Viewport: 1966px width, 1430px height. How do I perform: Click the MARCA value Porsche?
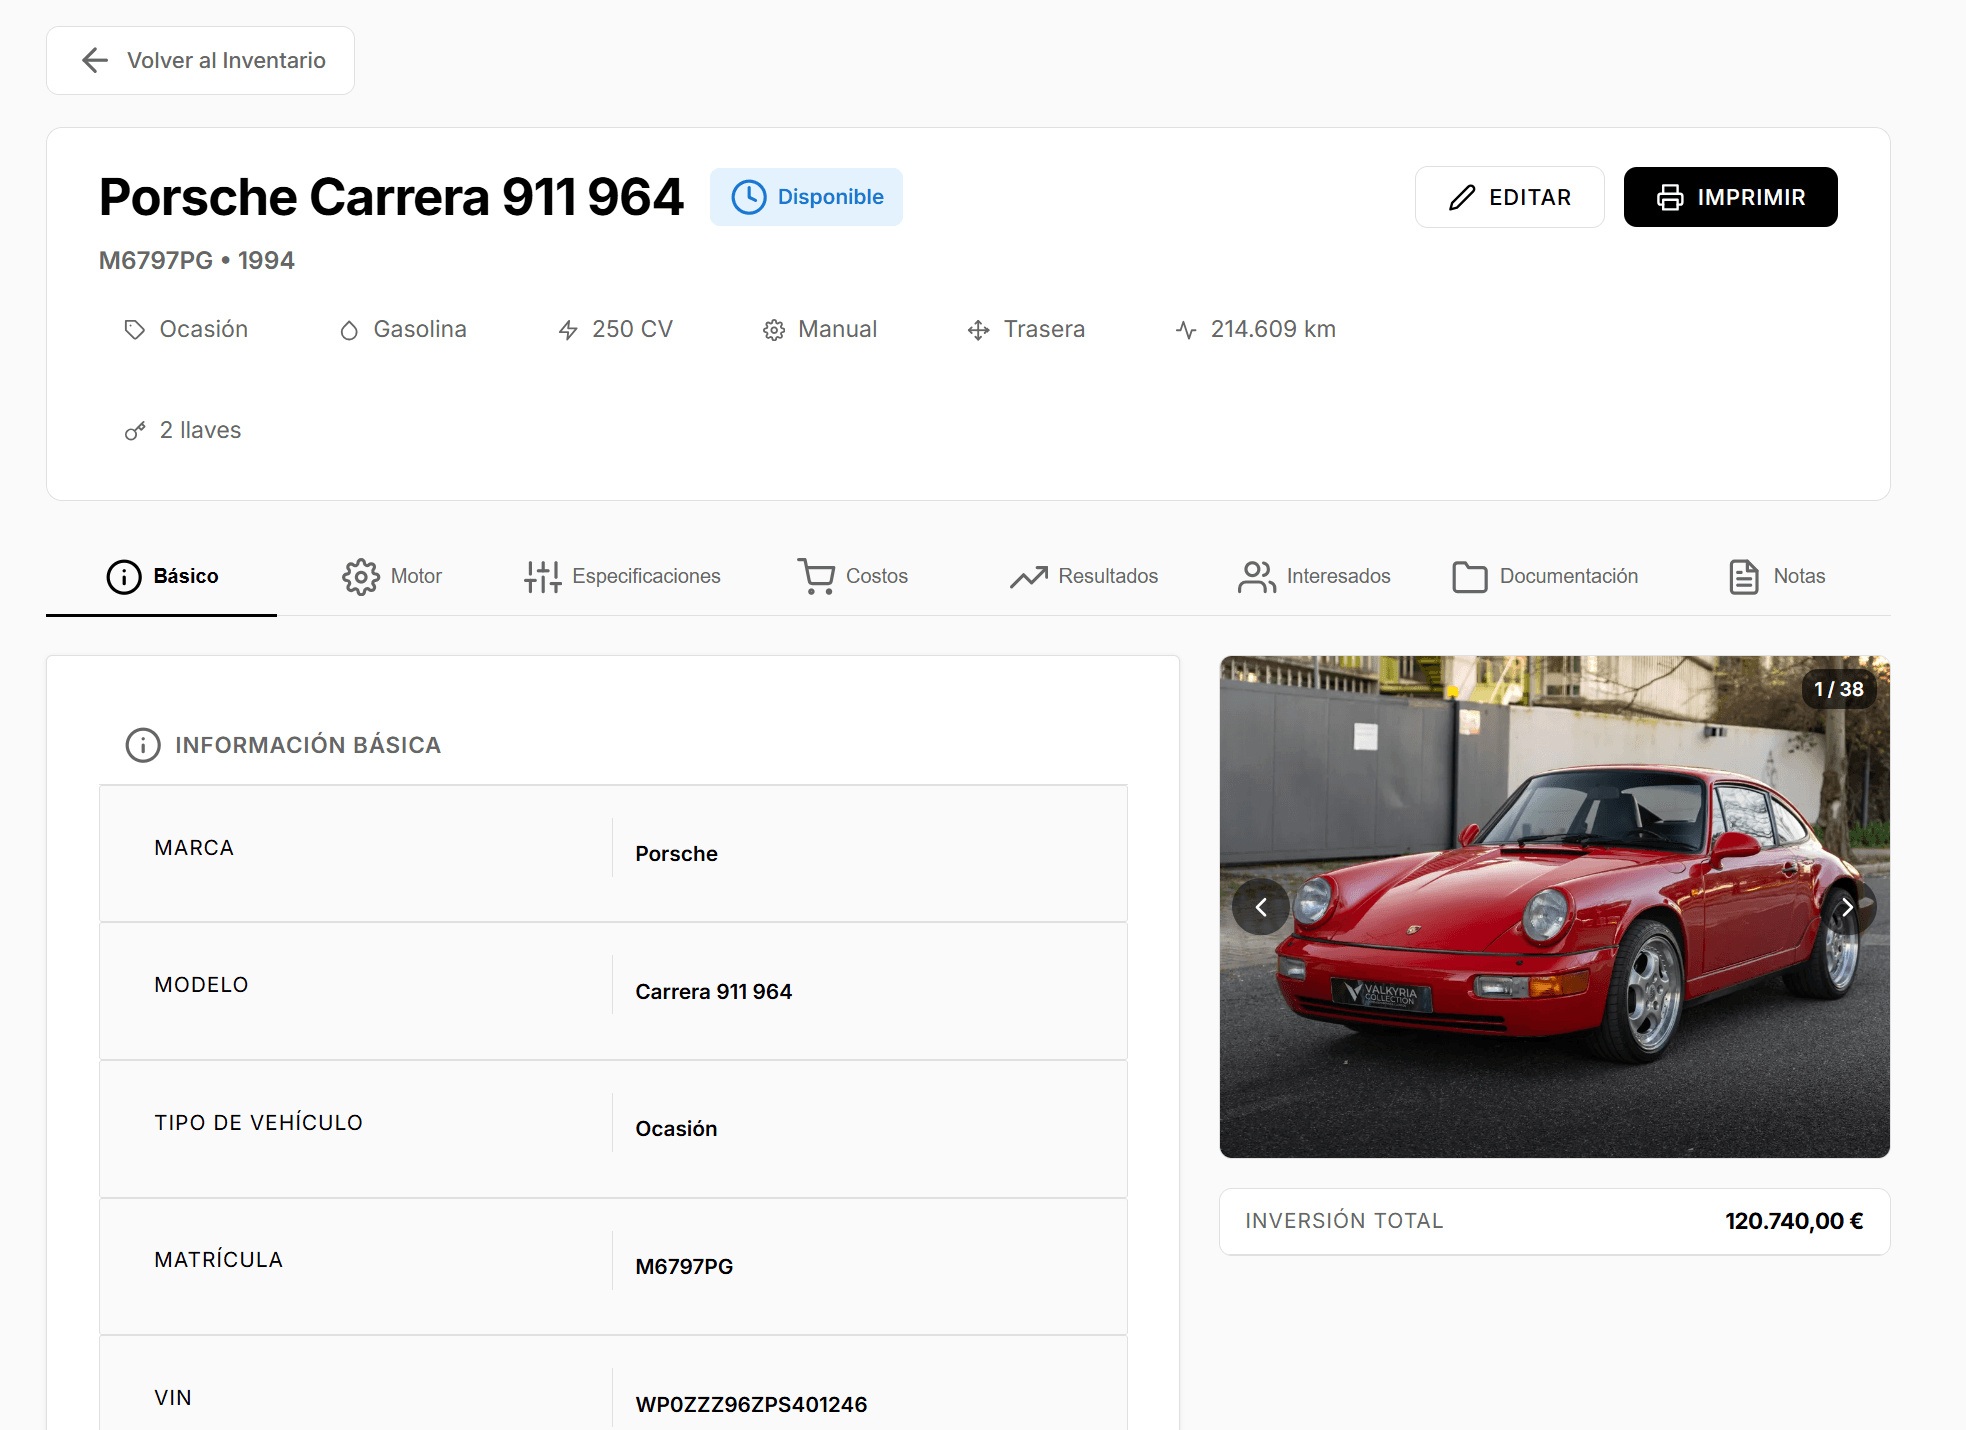676,854
